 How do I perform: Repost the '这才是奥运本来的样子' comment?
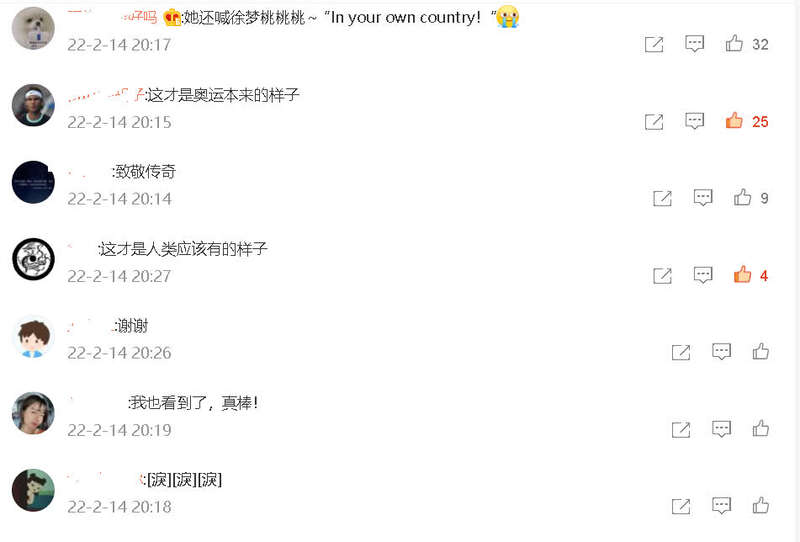[x=654, y=122]
